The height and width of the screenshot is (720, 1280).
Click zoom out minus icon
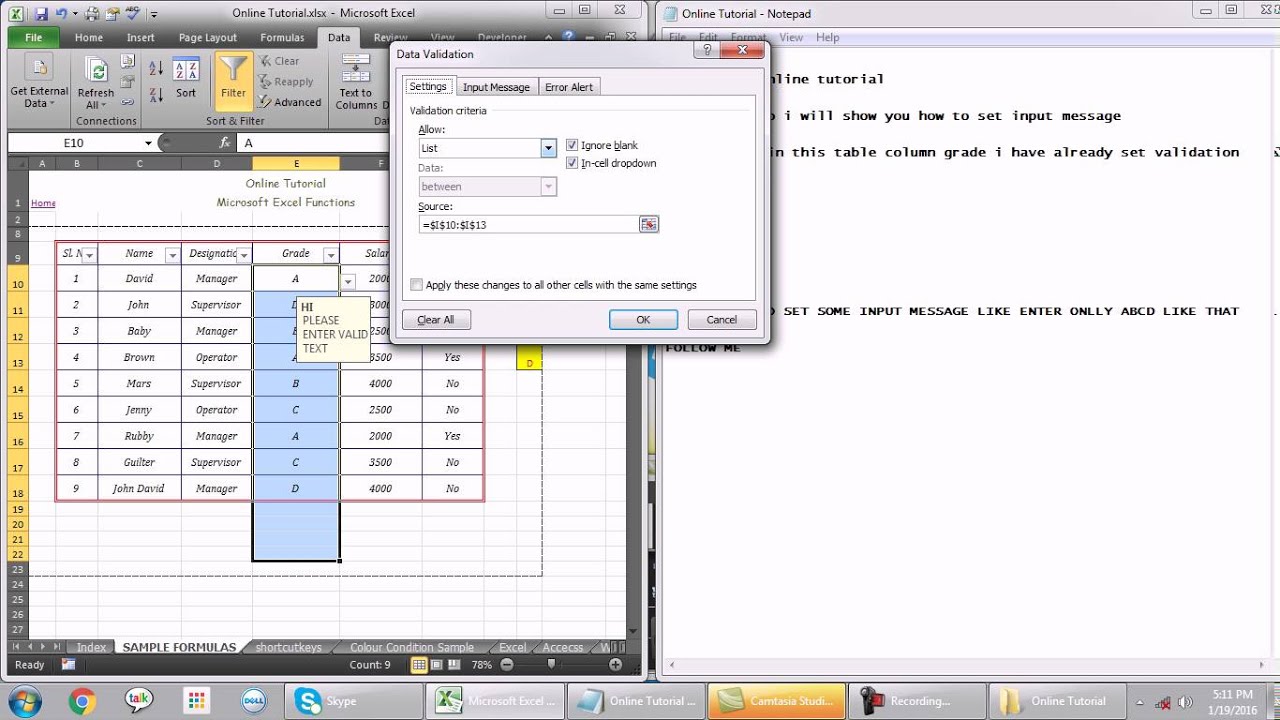point(507,665)
